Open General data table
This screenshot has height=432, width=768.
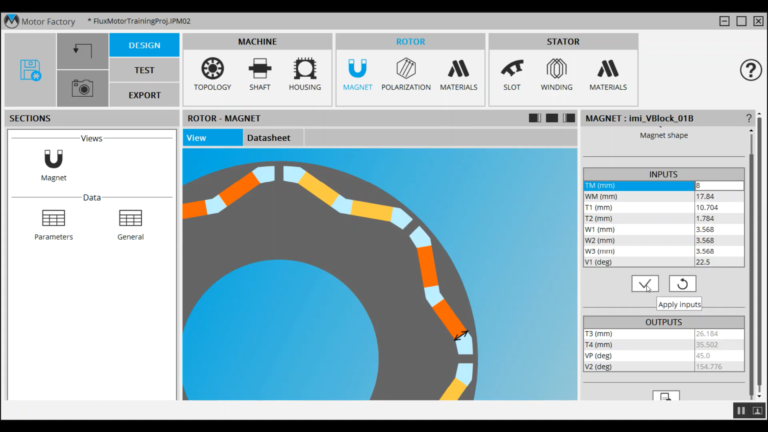(130, 225)
